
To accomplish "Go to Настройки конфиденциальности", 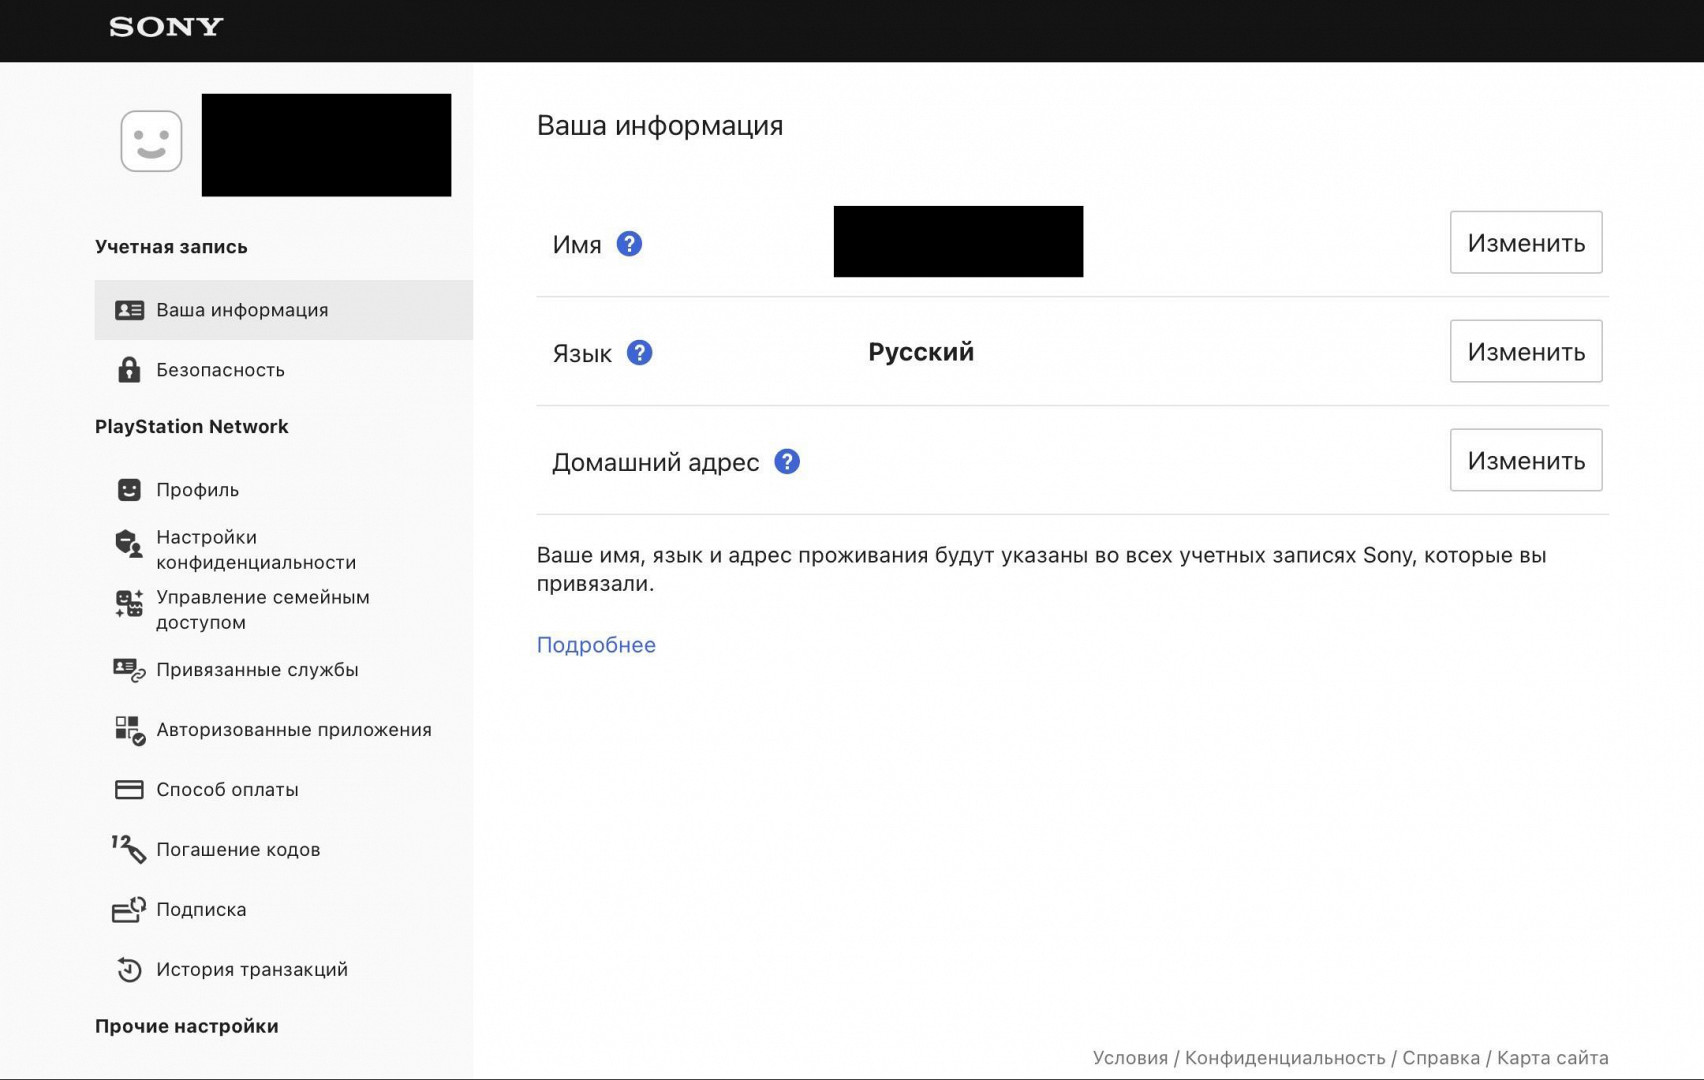I will pos(255,550).
